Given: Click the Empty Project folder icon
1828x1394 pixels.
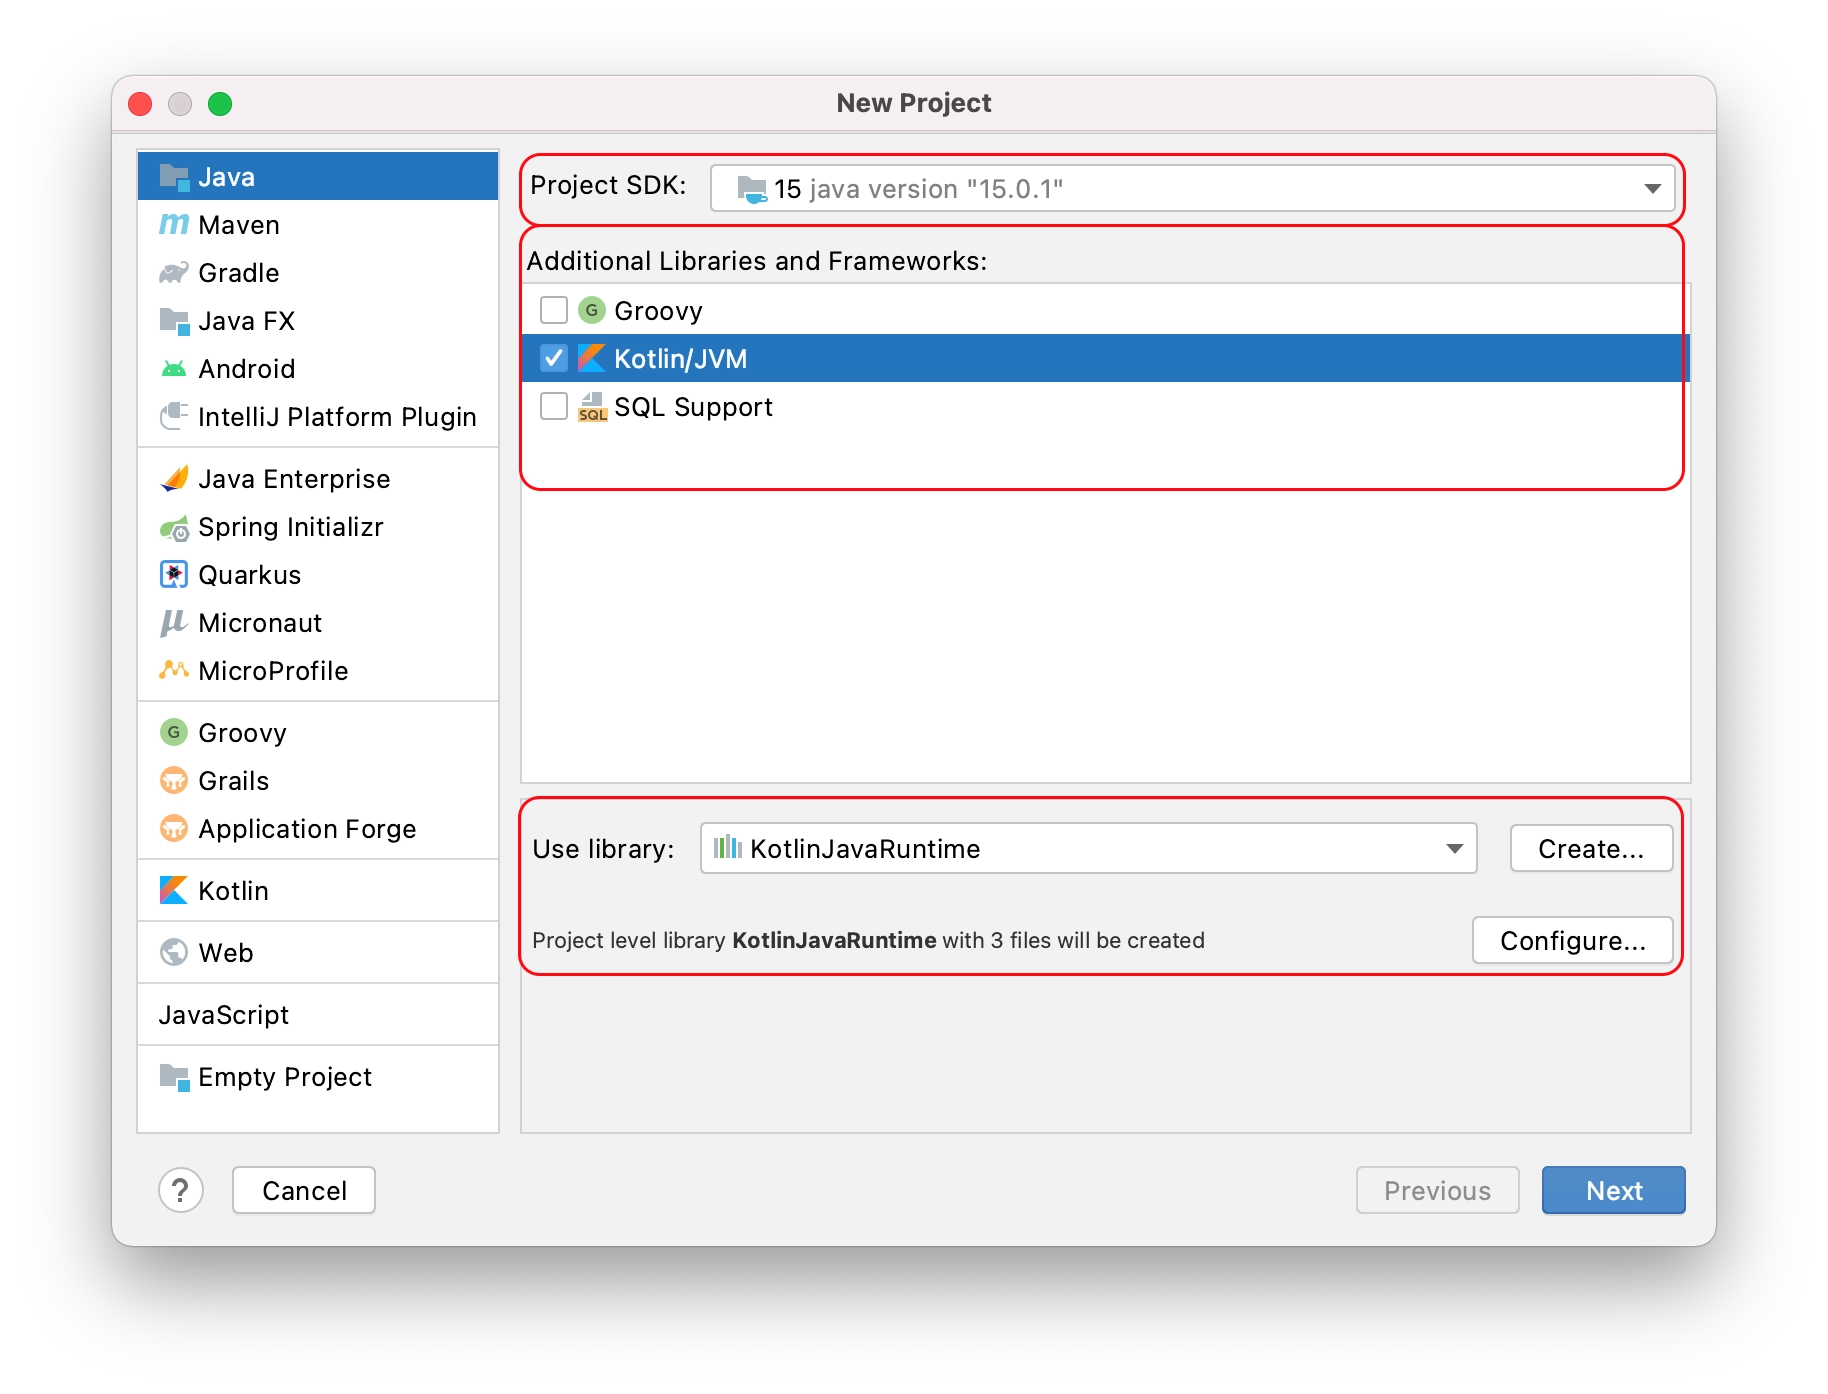Looking at the screenshot, I should (x=174, y=1077).
